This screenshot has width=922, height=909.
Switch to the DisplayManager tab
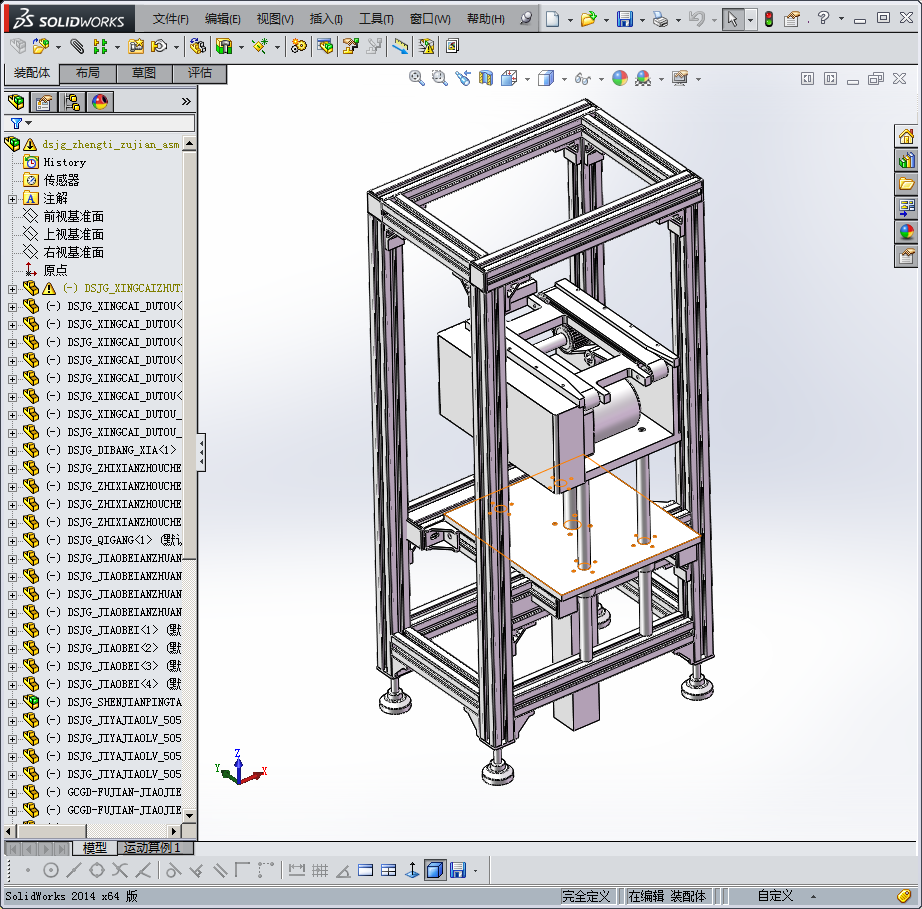pos(100,102)
